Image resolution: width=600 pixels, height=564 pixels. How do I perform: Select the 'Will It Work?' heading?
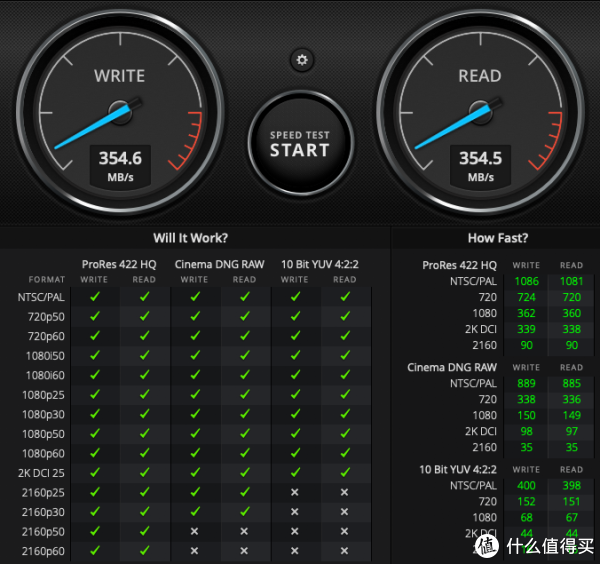pos(191,238)
